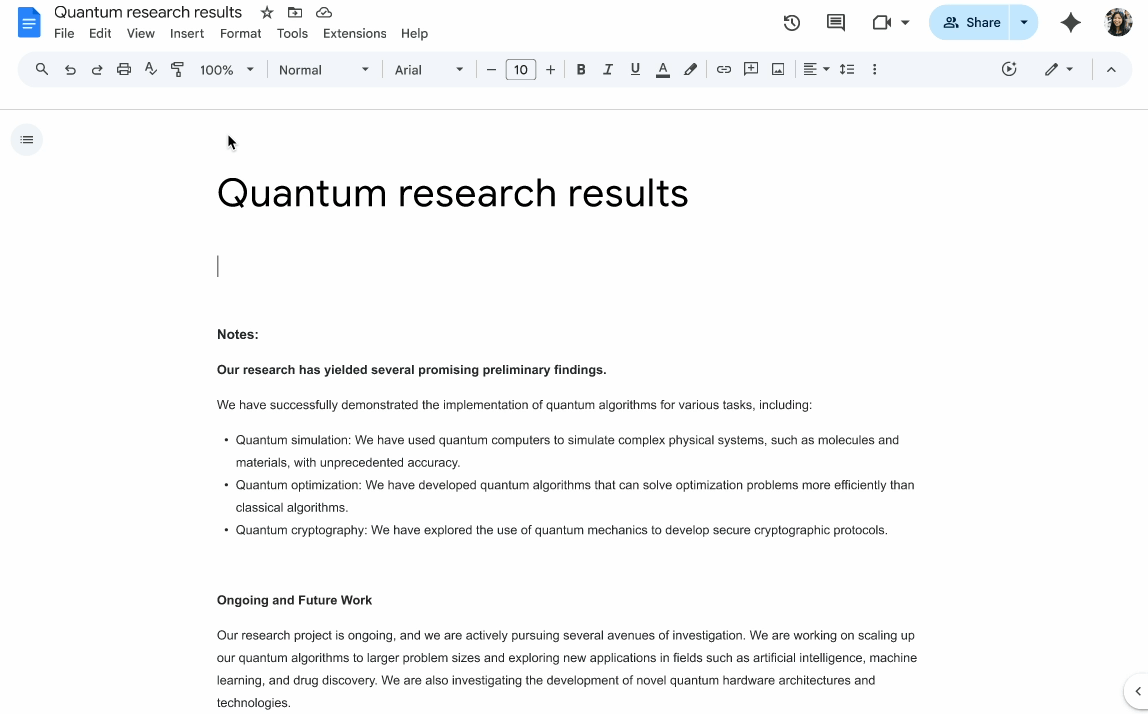
Task: Open the comments panel
Action: pos(835,21)
